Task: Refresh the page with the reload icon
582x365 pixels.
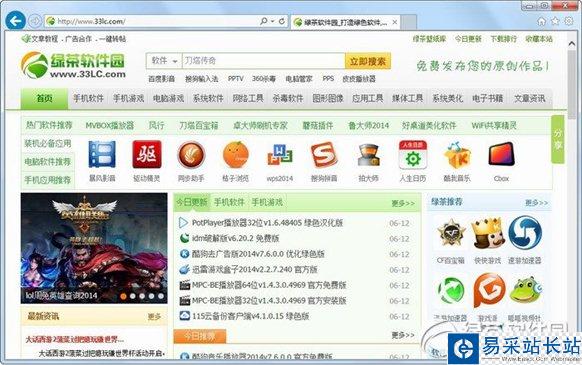Action: pyautogui.click(x=282, y=21)
